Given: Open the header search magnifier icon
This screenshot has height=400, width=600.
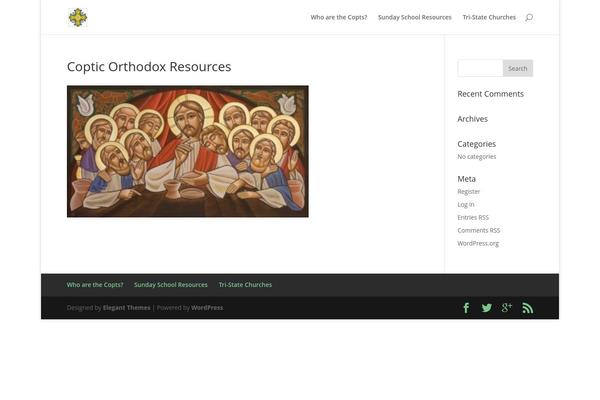Looking at the screenshot, I should tap(529, 18).
